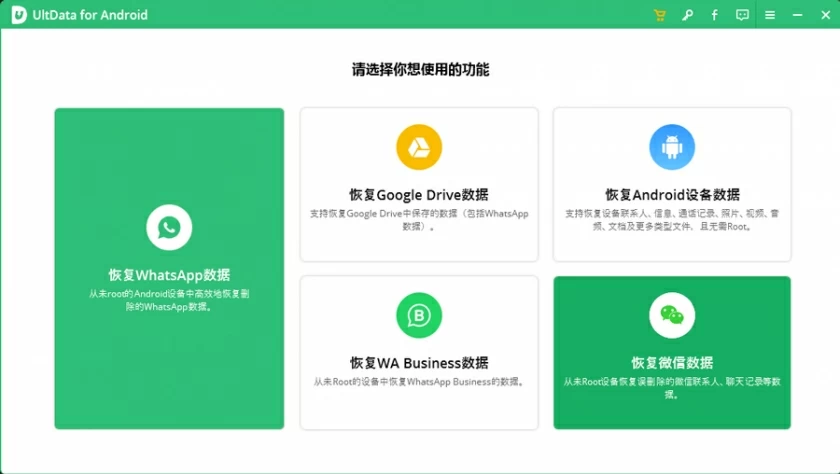Minimize the UltData window

pyautogui.click(x=798, y=15)
